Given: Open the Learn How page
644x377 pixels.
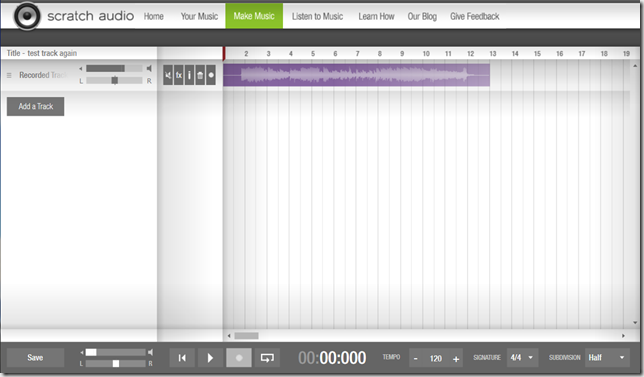Looking at the screenshot, I should coord(376,16).
